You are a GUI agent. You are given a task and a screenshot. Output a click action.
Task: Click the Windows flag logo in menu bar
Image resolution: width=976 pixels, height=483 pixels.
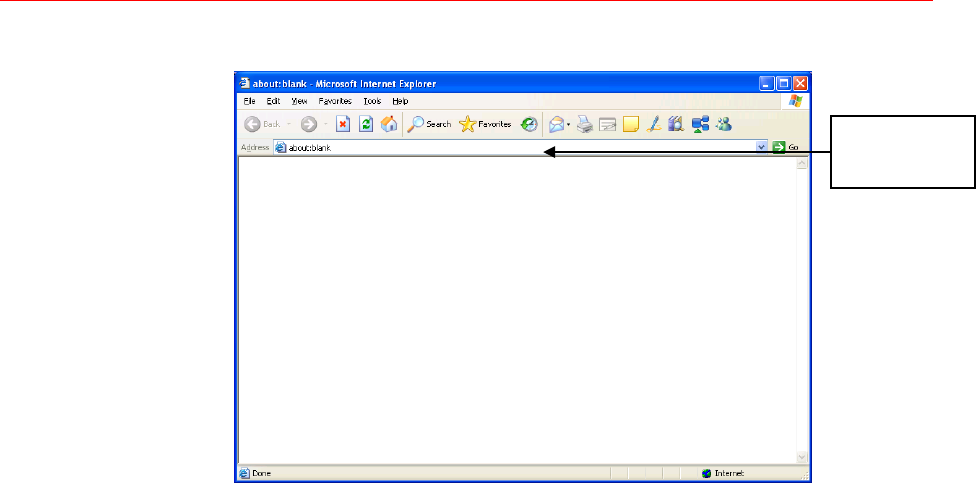point(795,101)
